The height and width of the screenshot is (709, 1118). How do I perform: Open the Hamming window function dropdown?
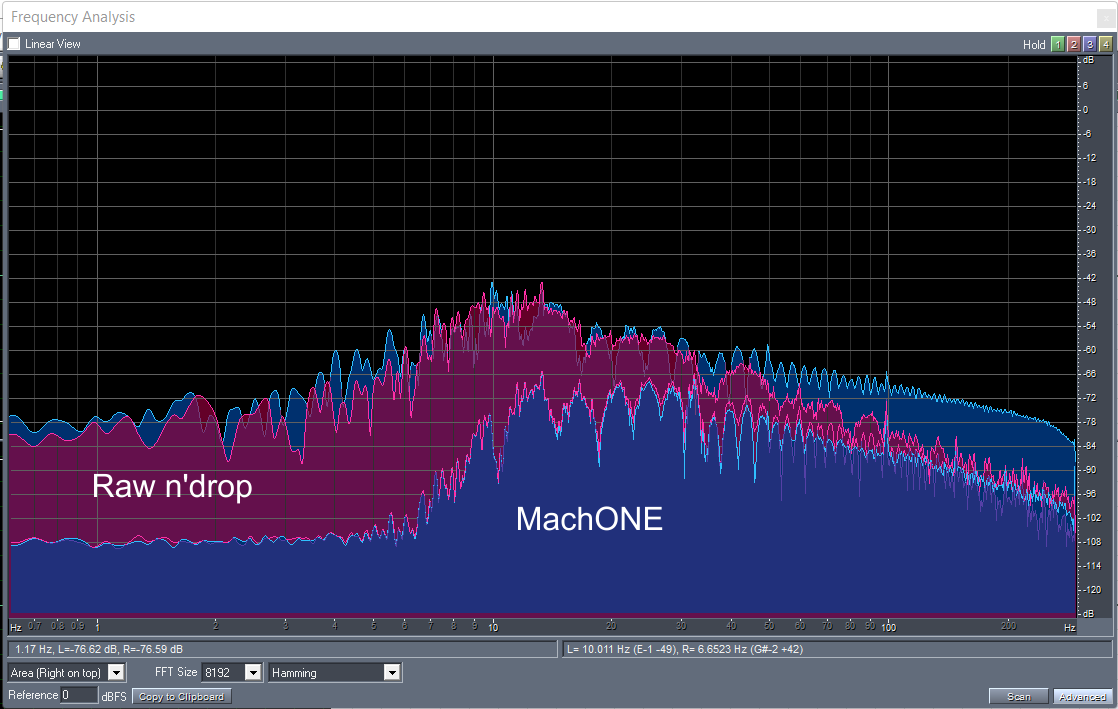click(334, 673)
